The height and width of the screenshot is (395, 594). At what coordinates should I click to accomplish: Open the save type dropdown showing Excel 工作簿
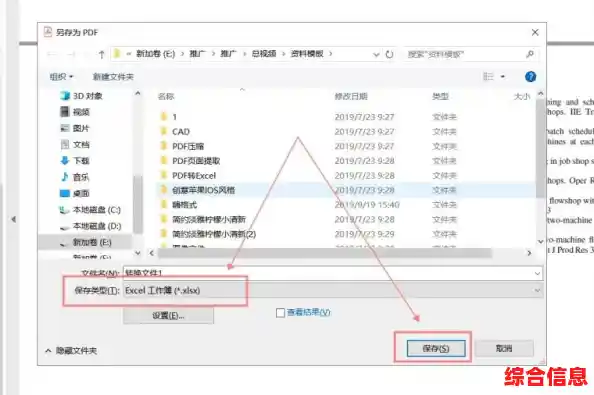pyautogui.click(x=333, y=290)
